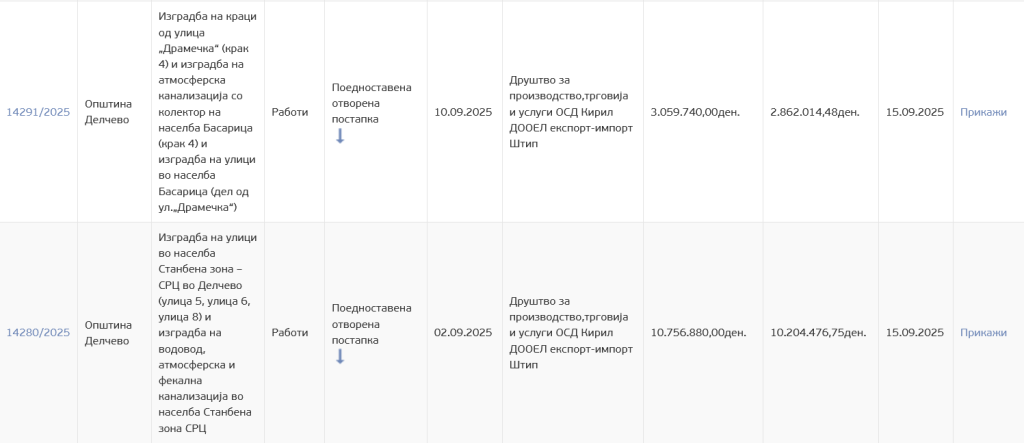The width and height of the screenshot is (1024, 443).
Task: Click the date 10.09.2025 cell
Action: (463, 112)
